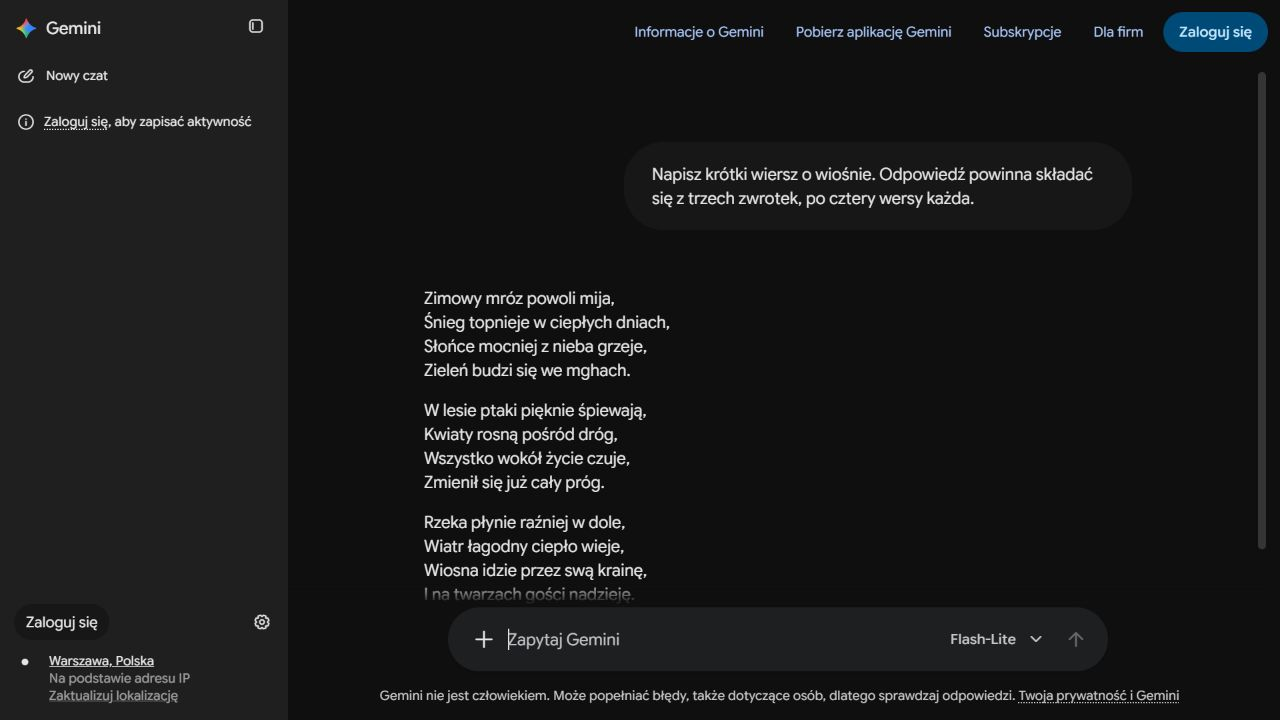Image resolution: width=1280 pixels, height=720 pixels.
Task: Click the line 'Wszystko wokół życie czuje,'
Action: (527, 458)
